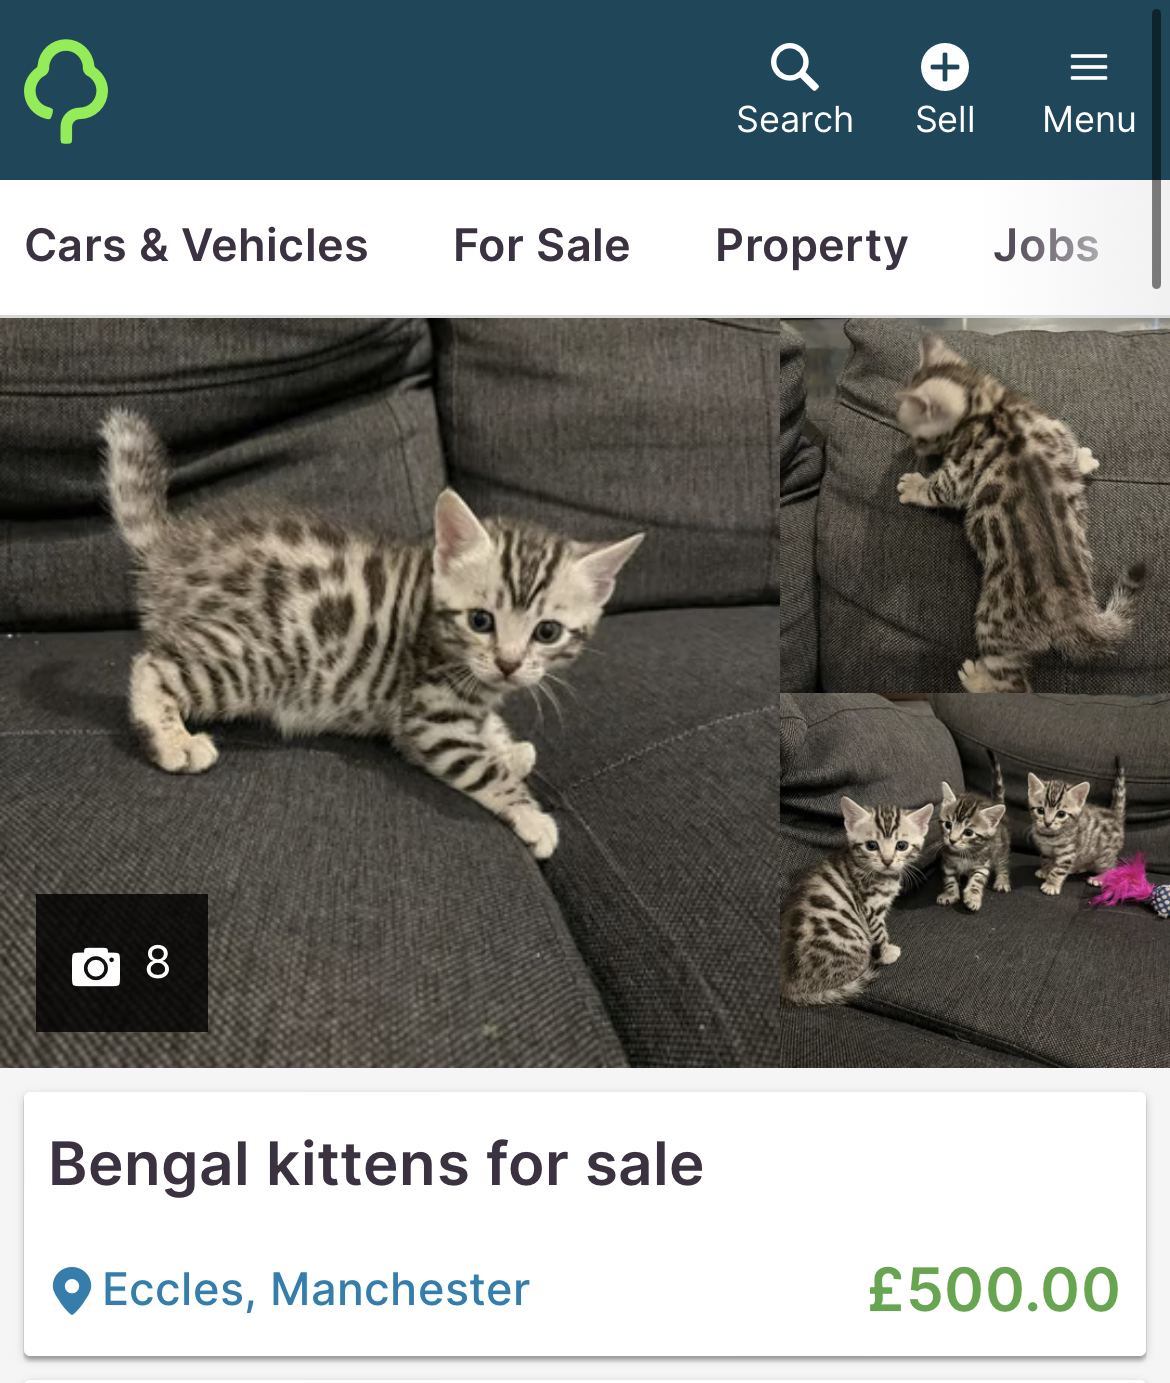Open the Menu text label
Screen dimensions: 1170x1383
click(x=1089, y=120)
